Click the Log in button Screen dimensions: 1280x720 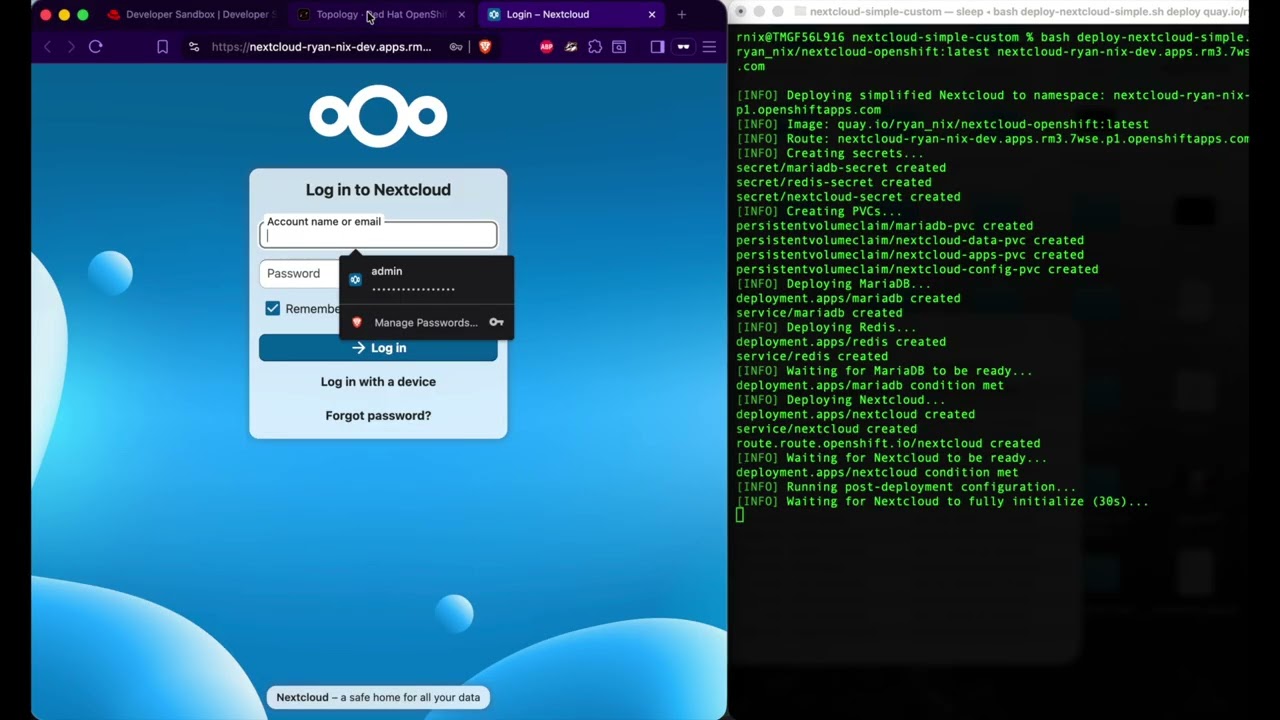point(378,348)
